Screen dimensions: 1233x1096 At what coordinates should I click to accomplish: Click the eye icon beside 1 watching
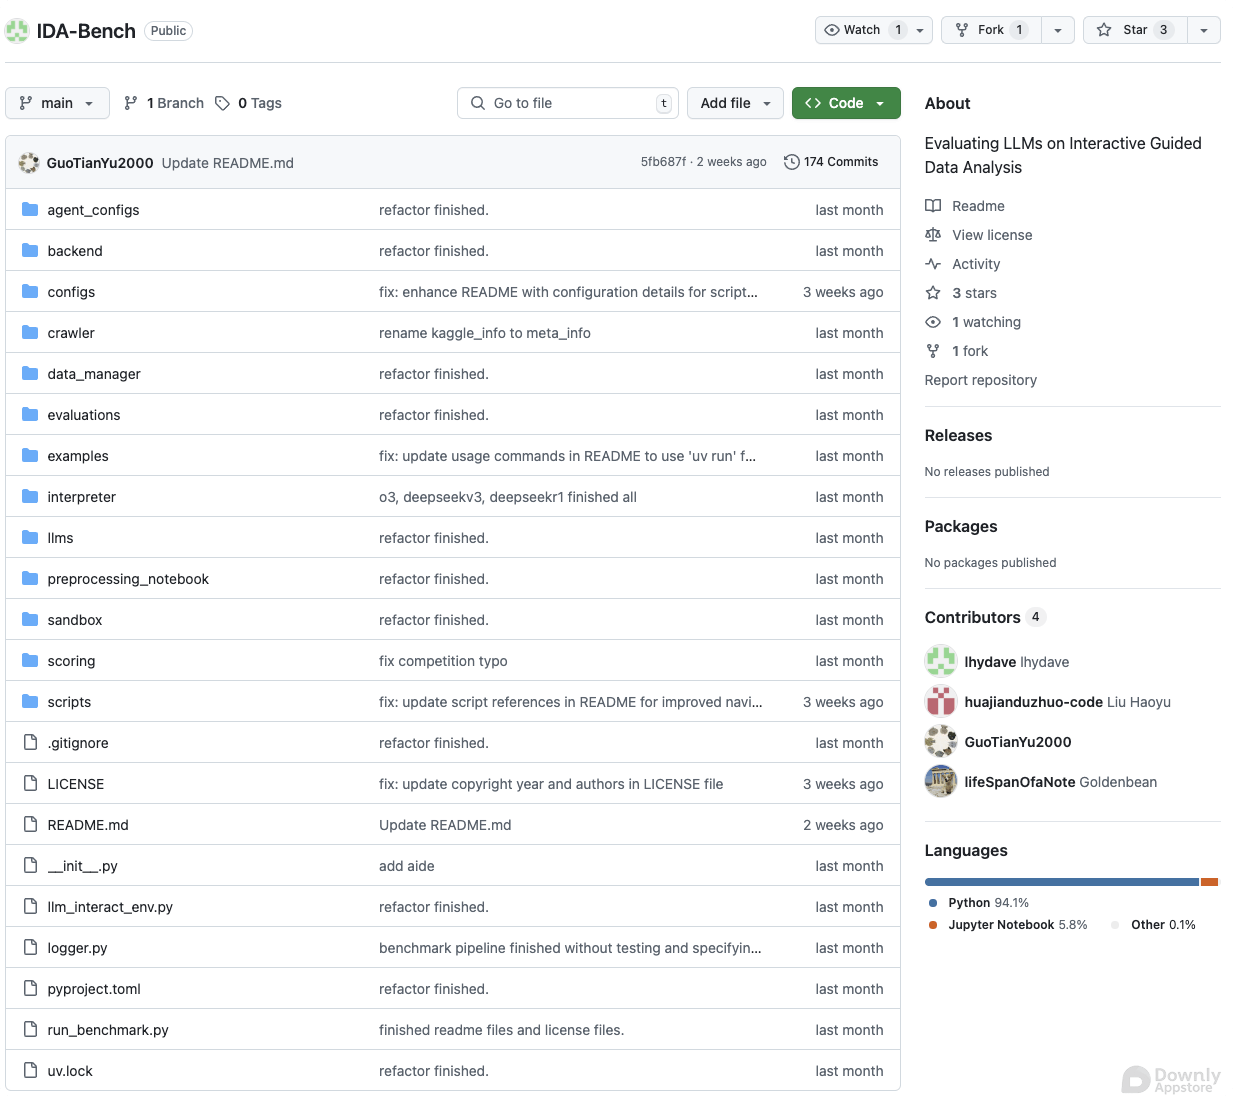click(x=933, y=322)
